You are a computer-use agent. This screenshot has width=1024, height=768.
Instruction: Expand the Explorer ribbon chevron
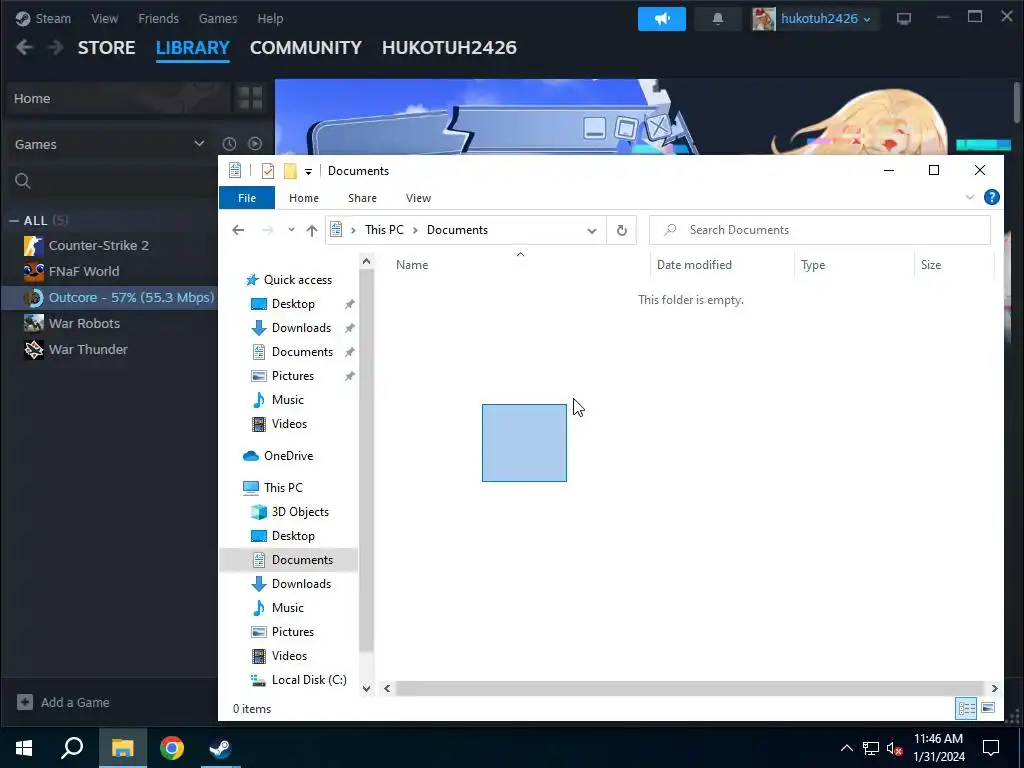click(970, 197)
